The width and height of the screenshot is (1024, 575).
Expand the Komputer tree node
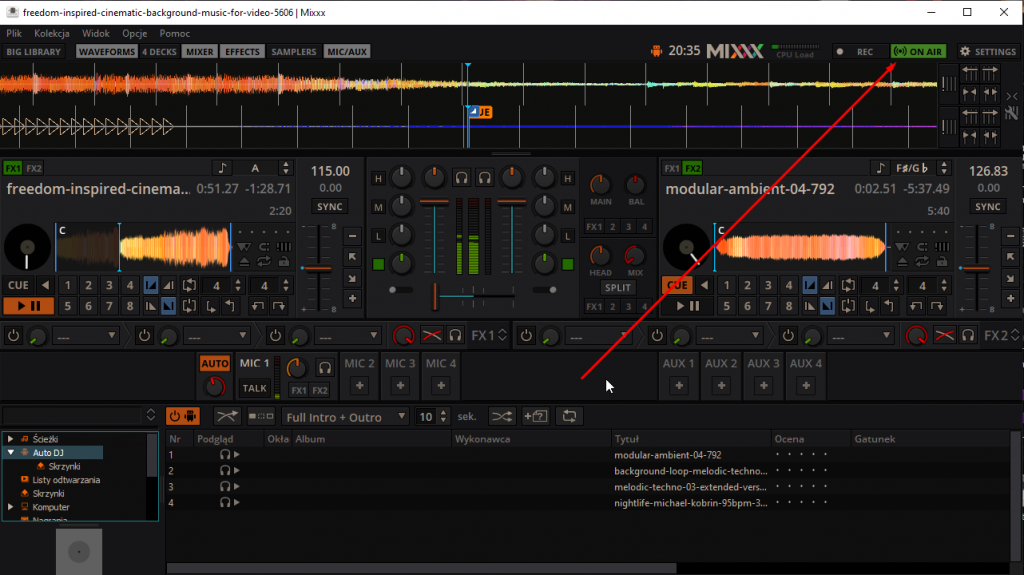tap(10, 507)
